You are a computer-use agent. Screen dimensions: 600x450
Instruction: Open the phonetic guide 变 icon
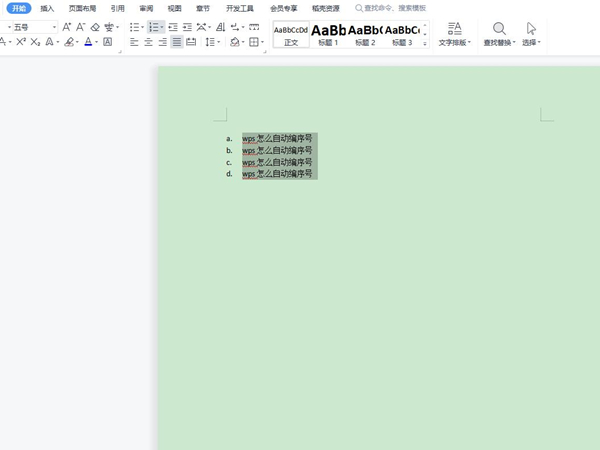point(109,27)
